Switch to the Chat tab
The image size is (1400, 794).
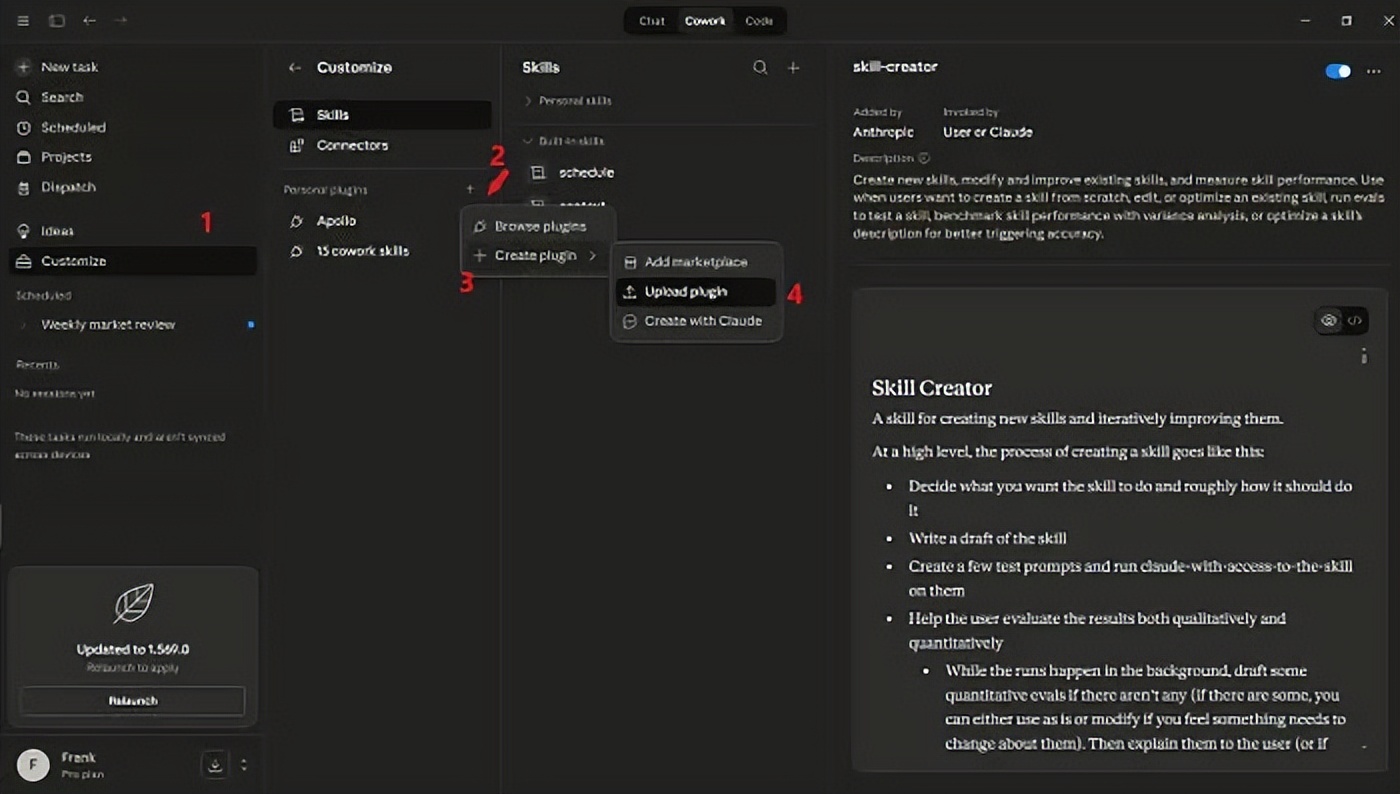click(652, 21)
